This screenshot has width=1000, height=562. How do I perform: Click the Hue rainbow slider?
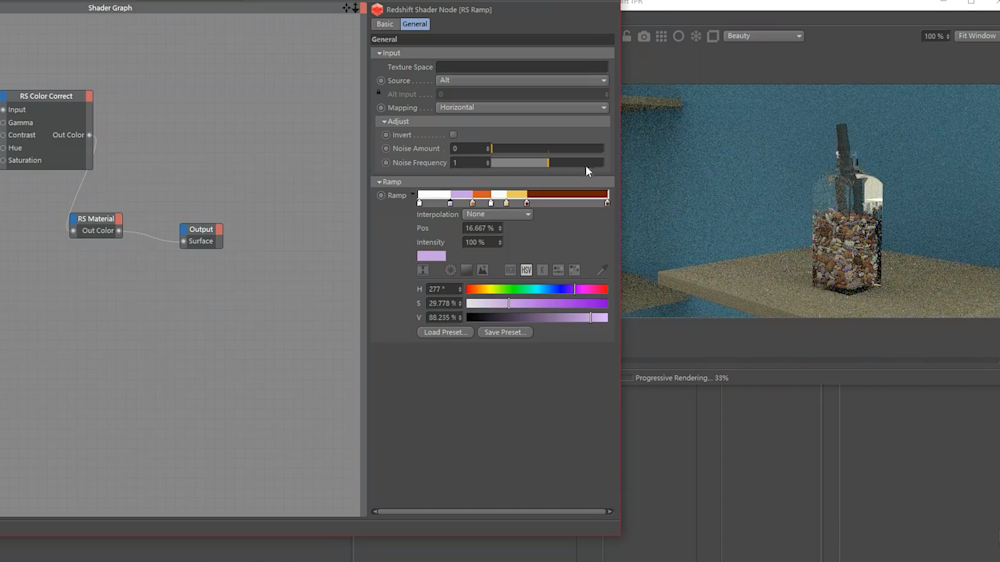pos(537,290)
